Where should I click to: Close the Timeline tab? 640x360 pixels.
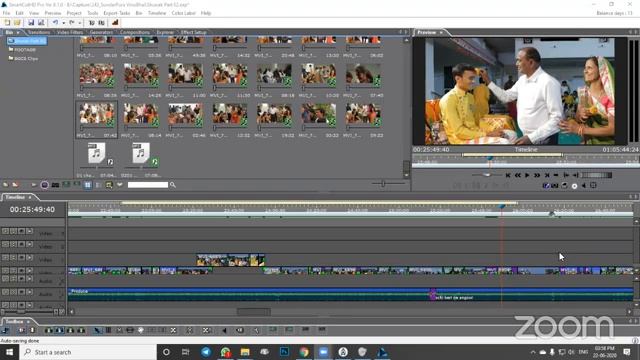click(x=29, y=197)
